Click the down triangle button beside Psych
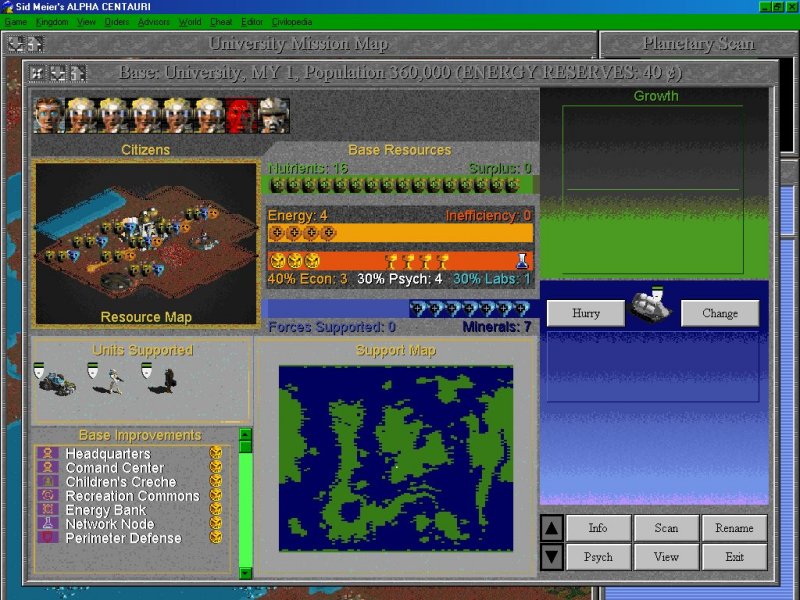800x600 pixels. tap(552, 557)
